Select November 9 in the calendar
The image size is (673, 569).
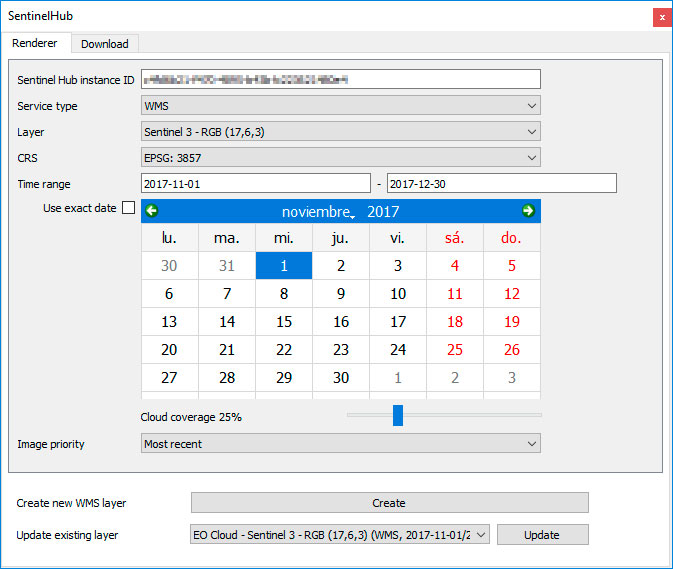pyautogui.click(x=341, y=294)
